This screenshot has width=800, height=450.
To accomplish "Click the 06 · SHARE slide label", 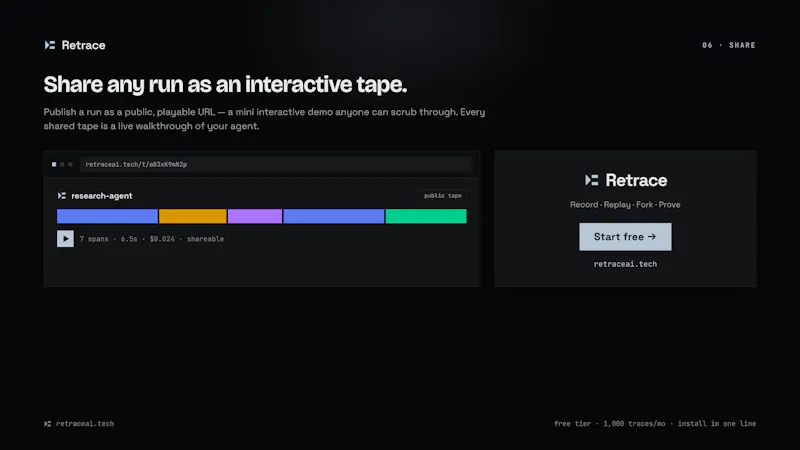I will pos(729,45).
